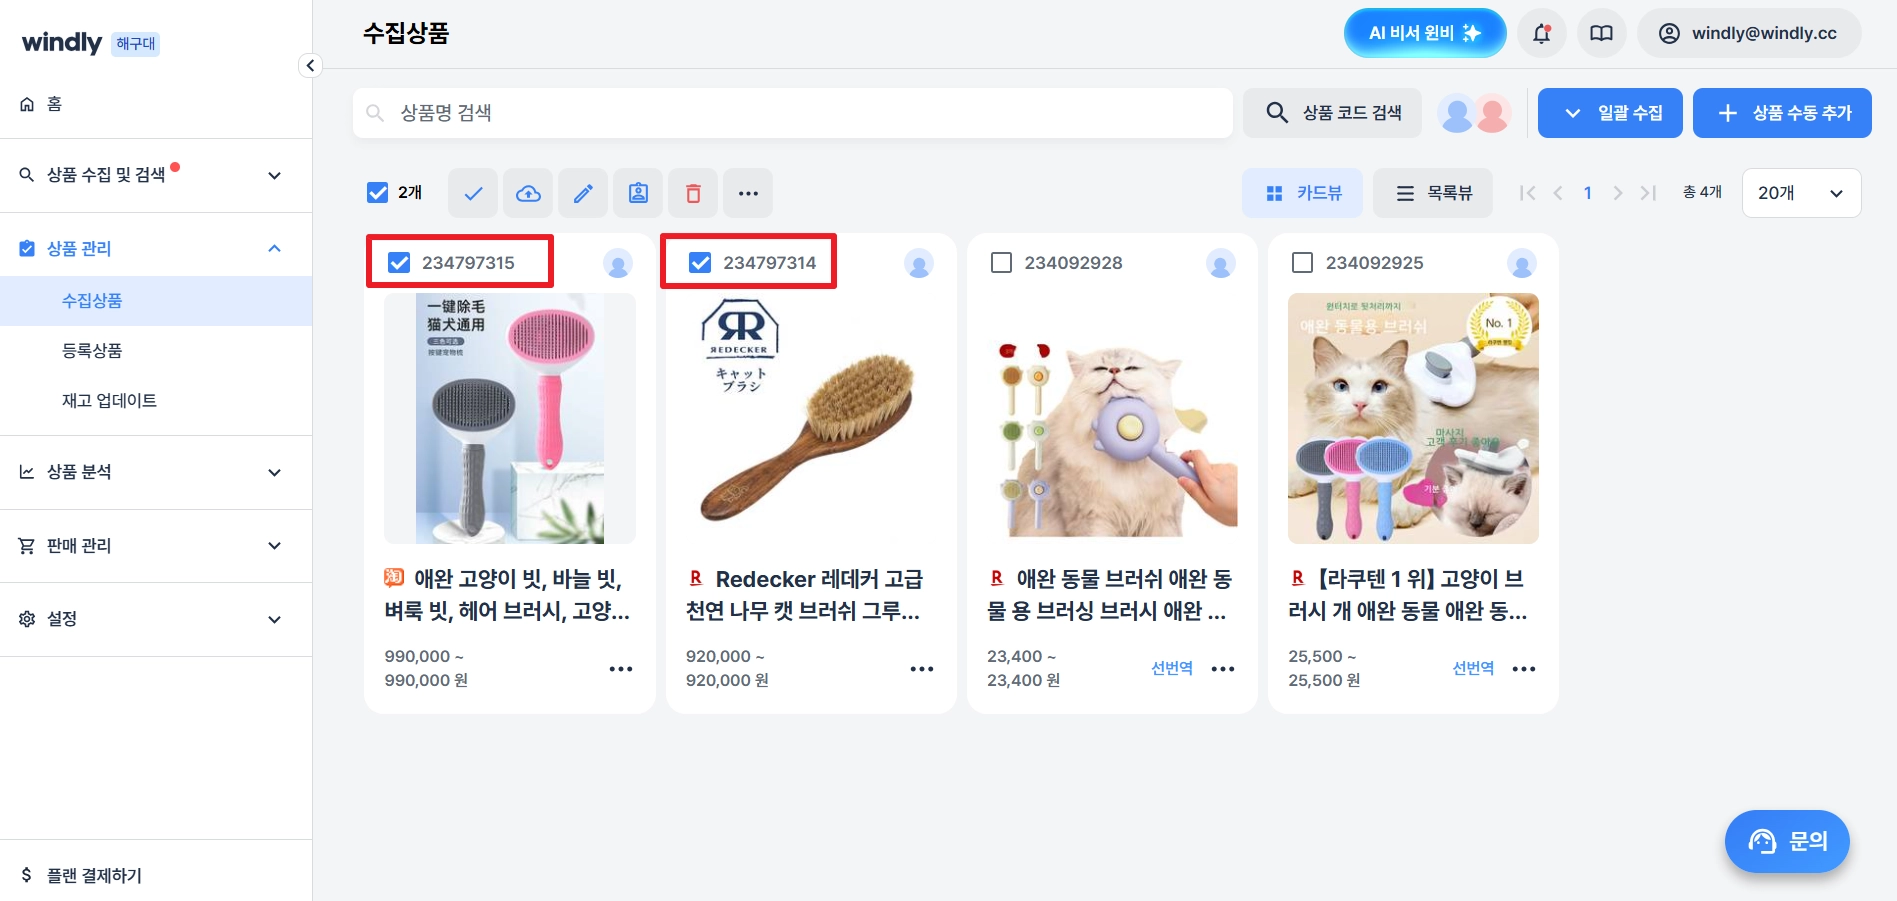This screenshot has width=1897, height=901.
Task: Click the cloud upload icon
Action: pos(528,193)
